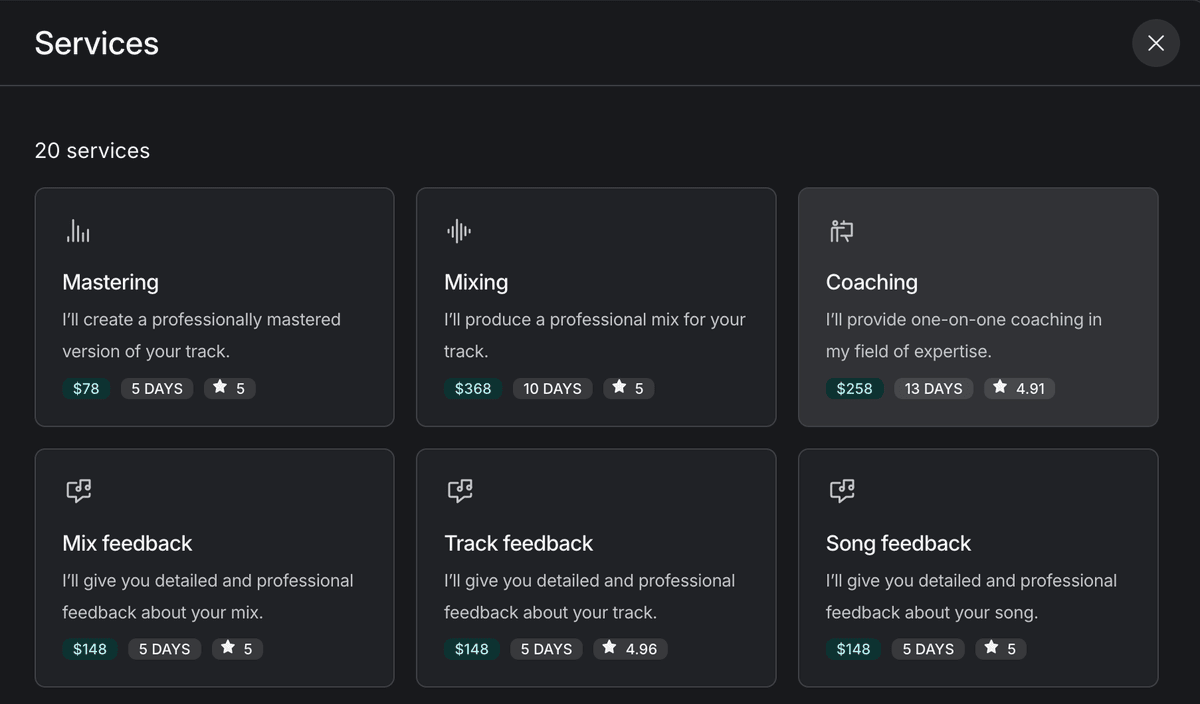Close the Services dialog
The image size is (1200, 704).
coord(1155,43)
